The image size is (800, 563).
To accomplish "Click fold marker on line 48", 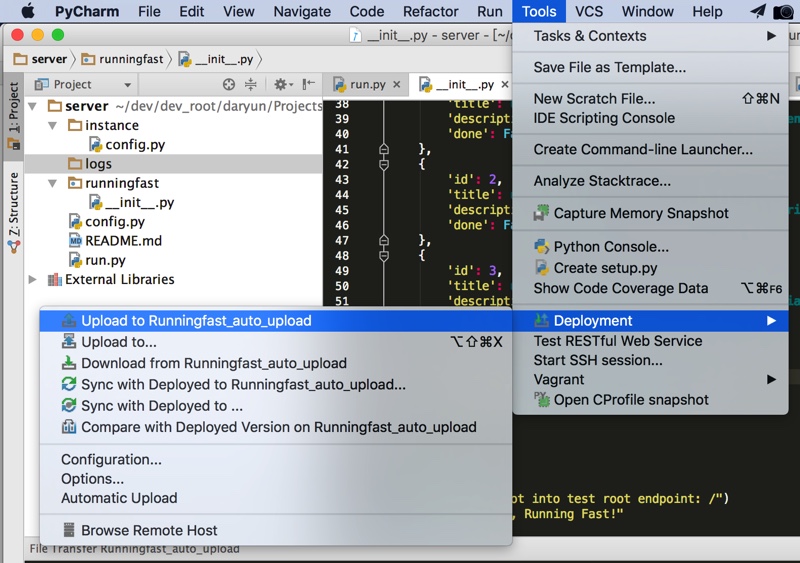I will pyautogui.click(x=384, y=256).
